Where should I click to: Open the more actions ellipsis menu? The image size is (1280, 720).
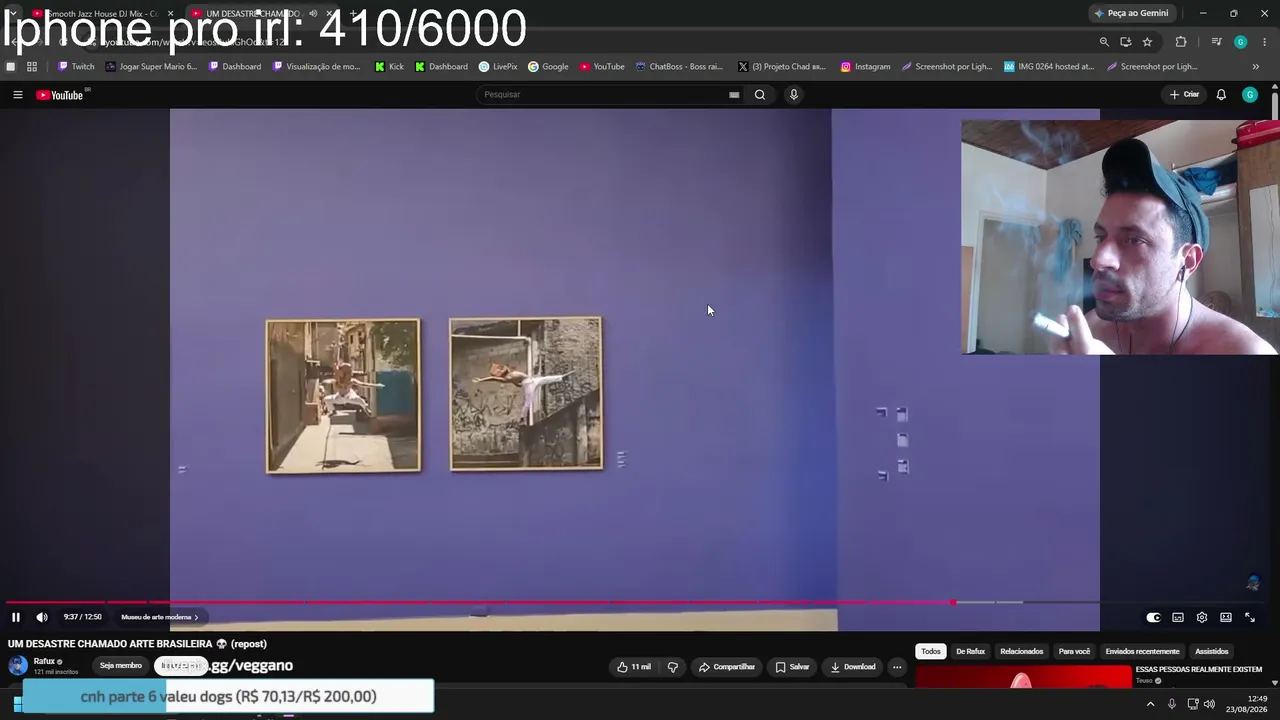(x=897, y=667)
